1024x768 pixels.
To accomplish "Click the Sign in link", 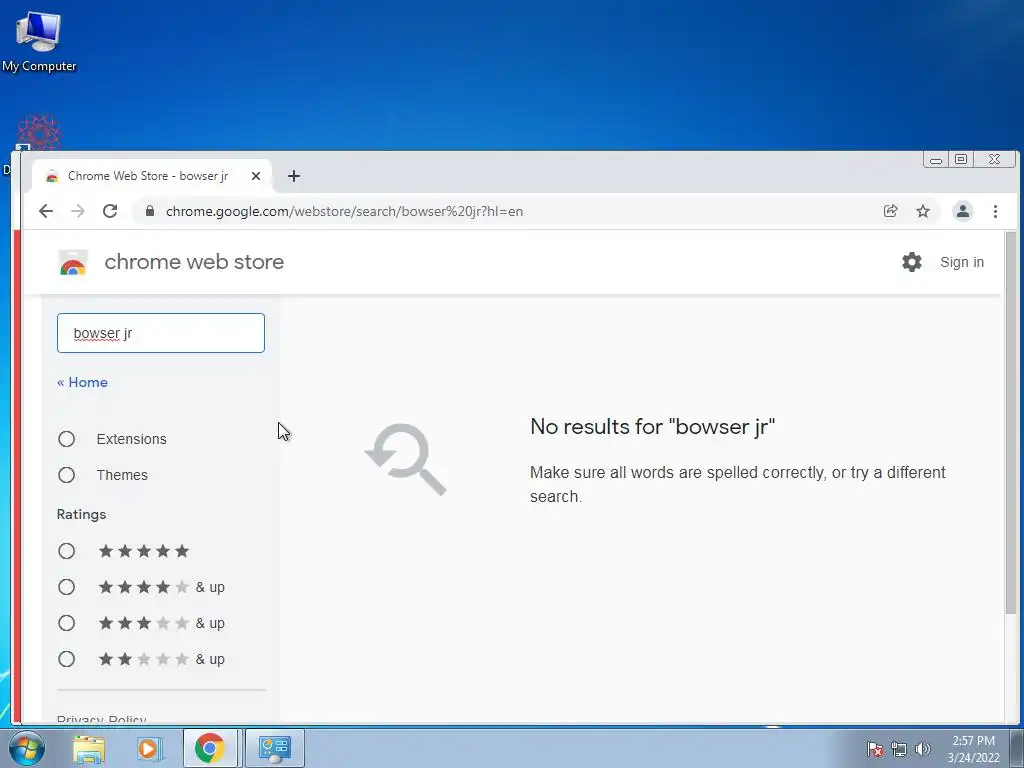I will [x=961, y=262].
